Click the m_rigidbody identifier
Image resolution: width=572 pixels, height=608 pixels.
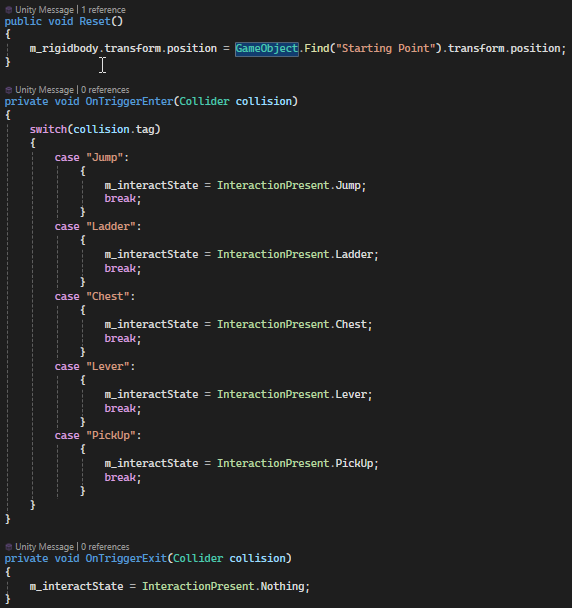[64, 48]
